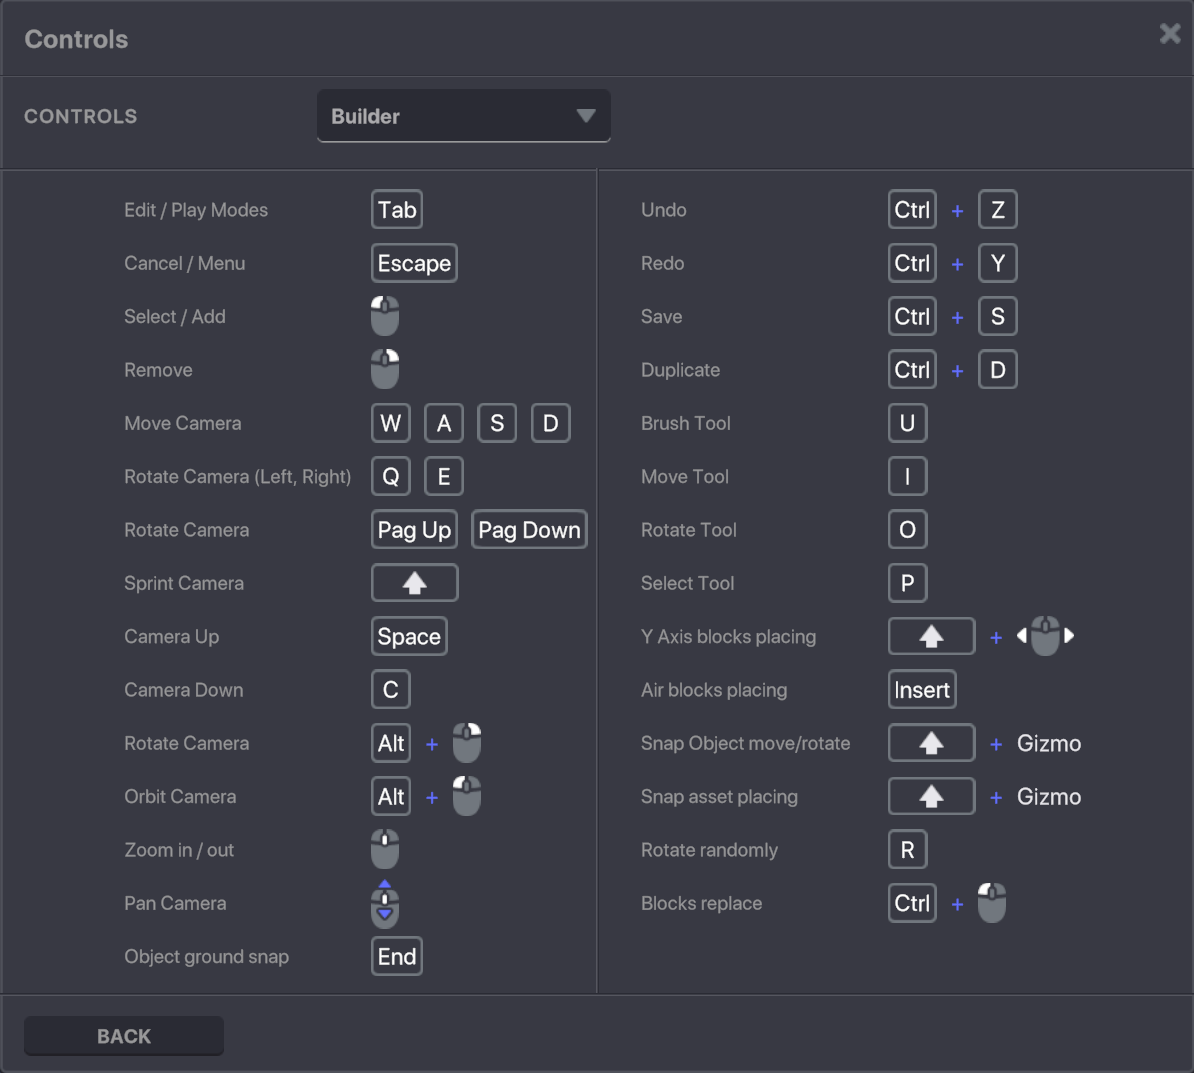Image resolution: width=1194 pixels, height=1073 pixels.
Task: Click the scroll-wheel mouse icon for Zoom in / out
Action: (x=385, y=849)
